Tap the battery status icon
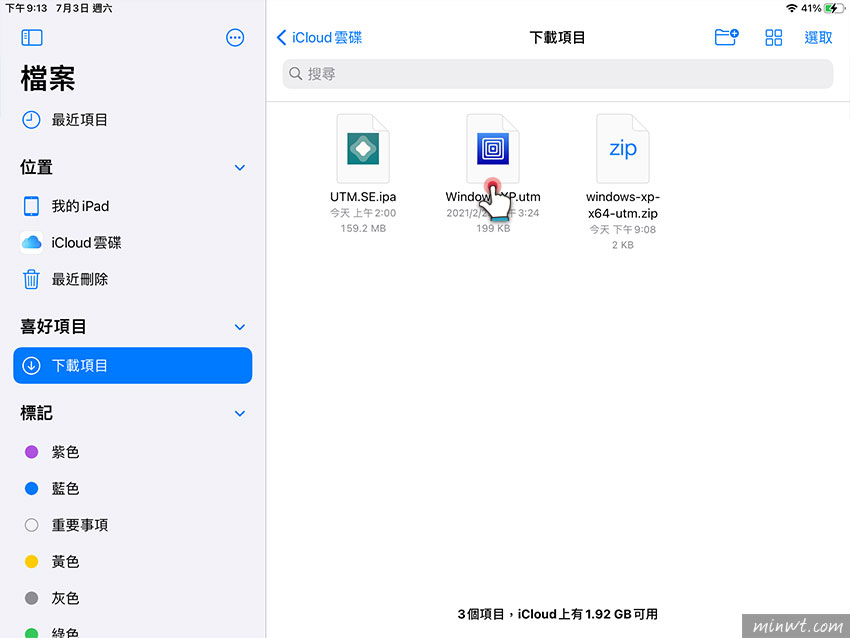This screenshot has height=638, width=850. [832, 8]
